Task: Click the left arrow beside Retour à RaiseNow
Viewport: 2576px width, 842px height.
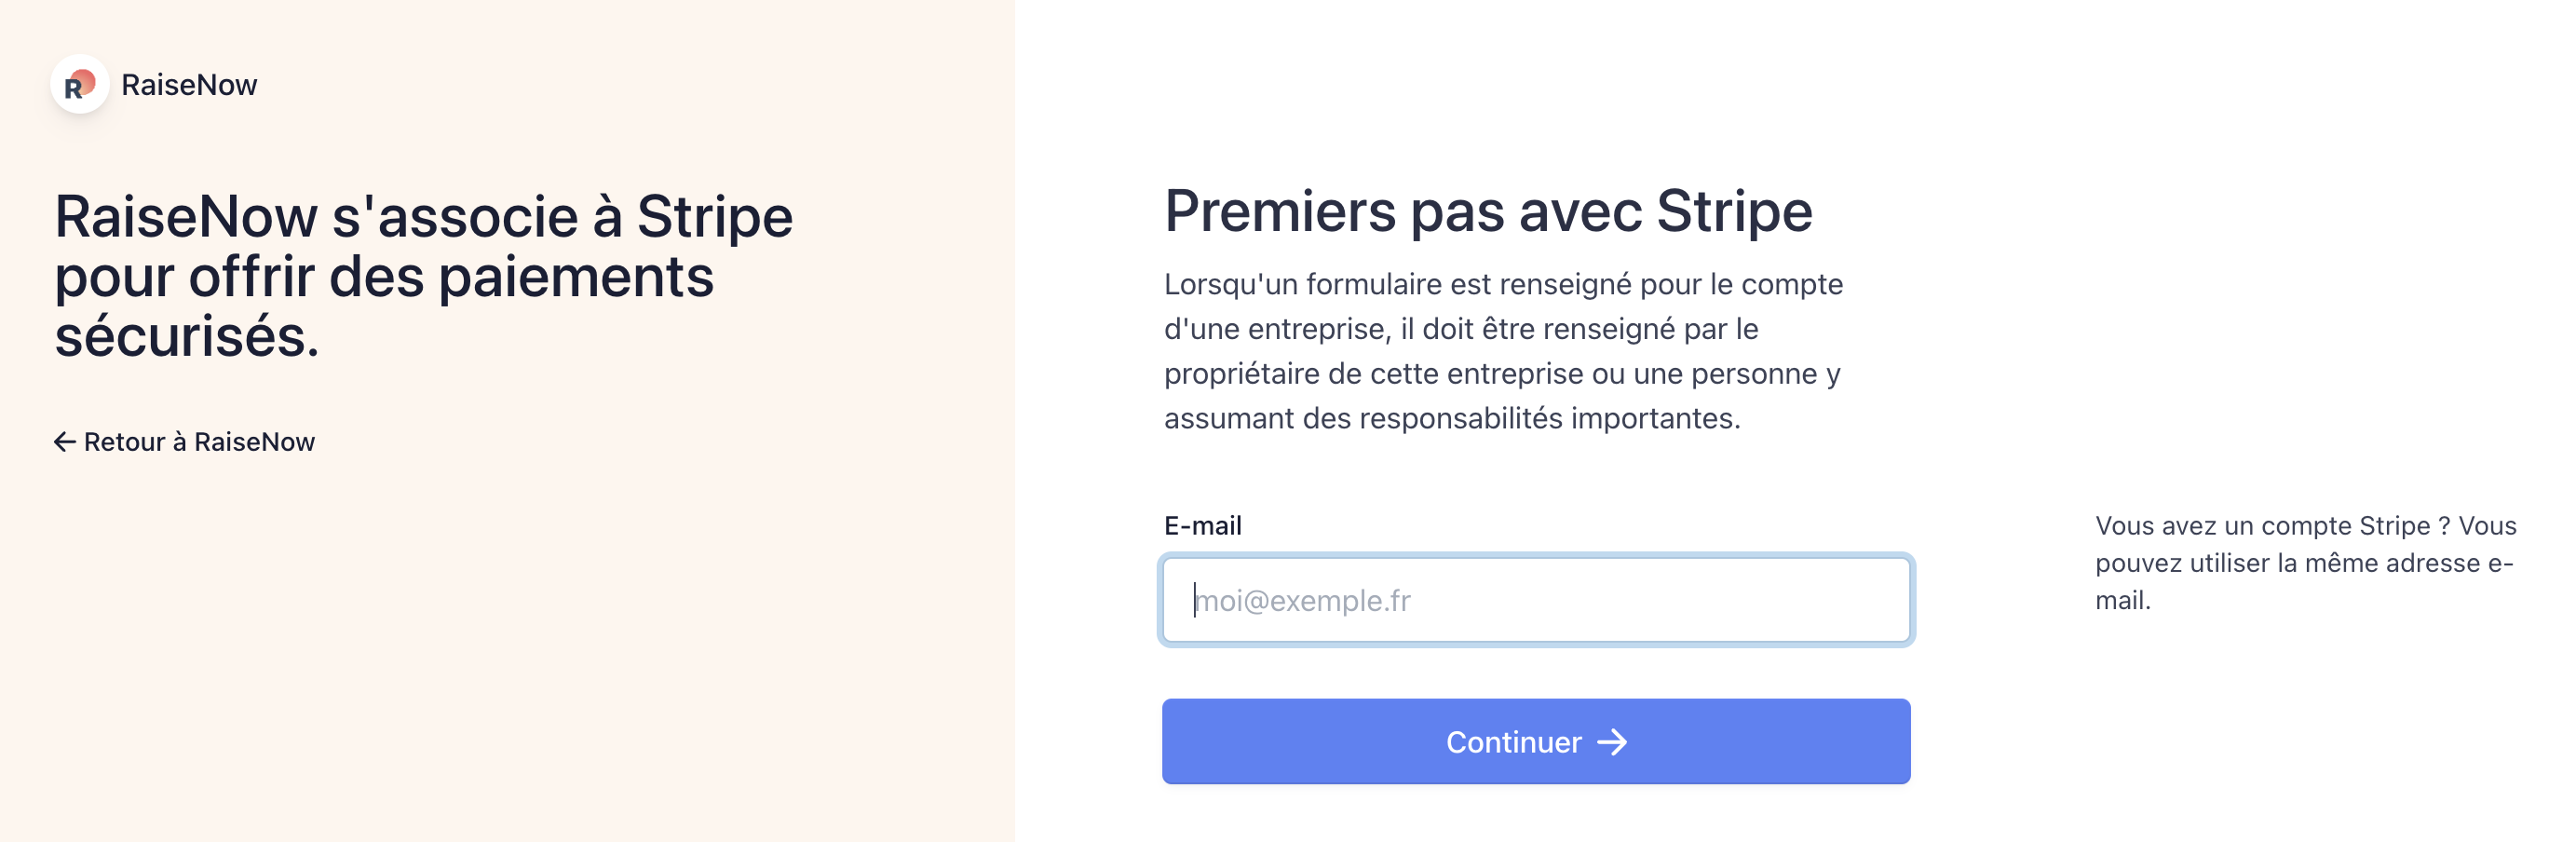Action: click(x=65, y=442)
